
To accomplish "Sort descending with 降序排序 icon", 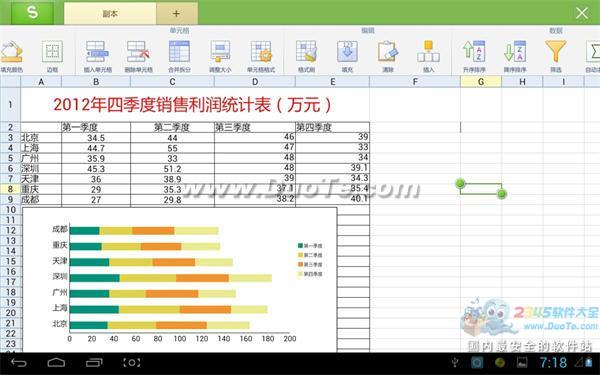I will pyautogui.click(x=515, y=56).
